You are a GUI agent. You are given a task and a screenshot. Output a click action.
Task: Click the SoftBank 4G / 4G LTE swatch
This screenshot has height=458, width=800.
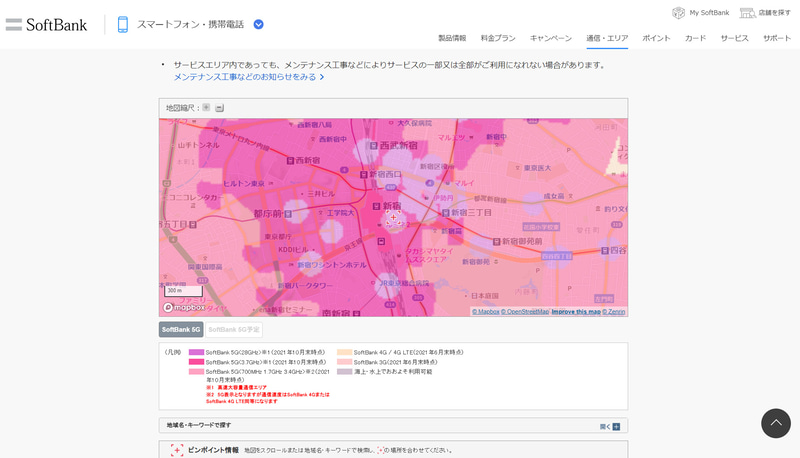click(x=344, y=352)
